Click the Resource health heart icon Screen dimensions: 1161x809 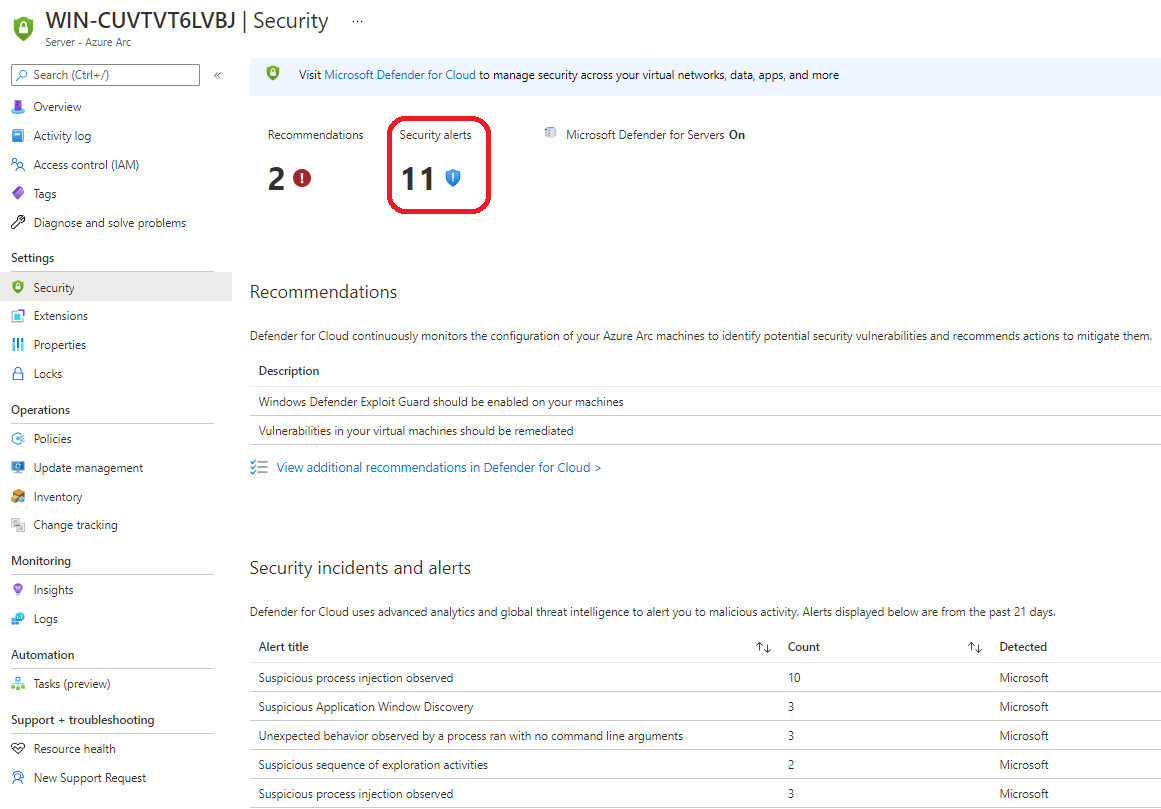pyautogui.click(x=18, y=749)
